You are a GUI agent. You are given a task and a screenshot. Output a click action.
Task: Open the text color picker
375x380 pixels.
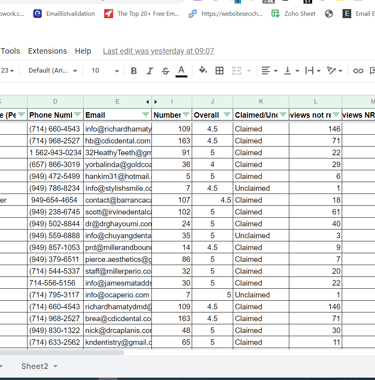pyautogui.click(x=181, y=71)
